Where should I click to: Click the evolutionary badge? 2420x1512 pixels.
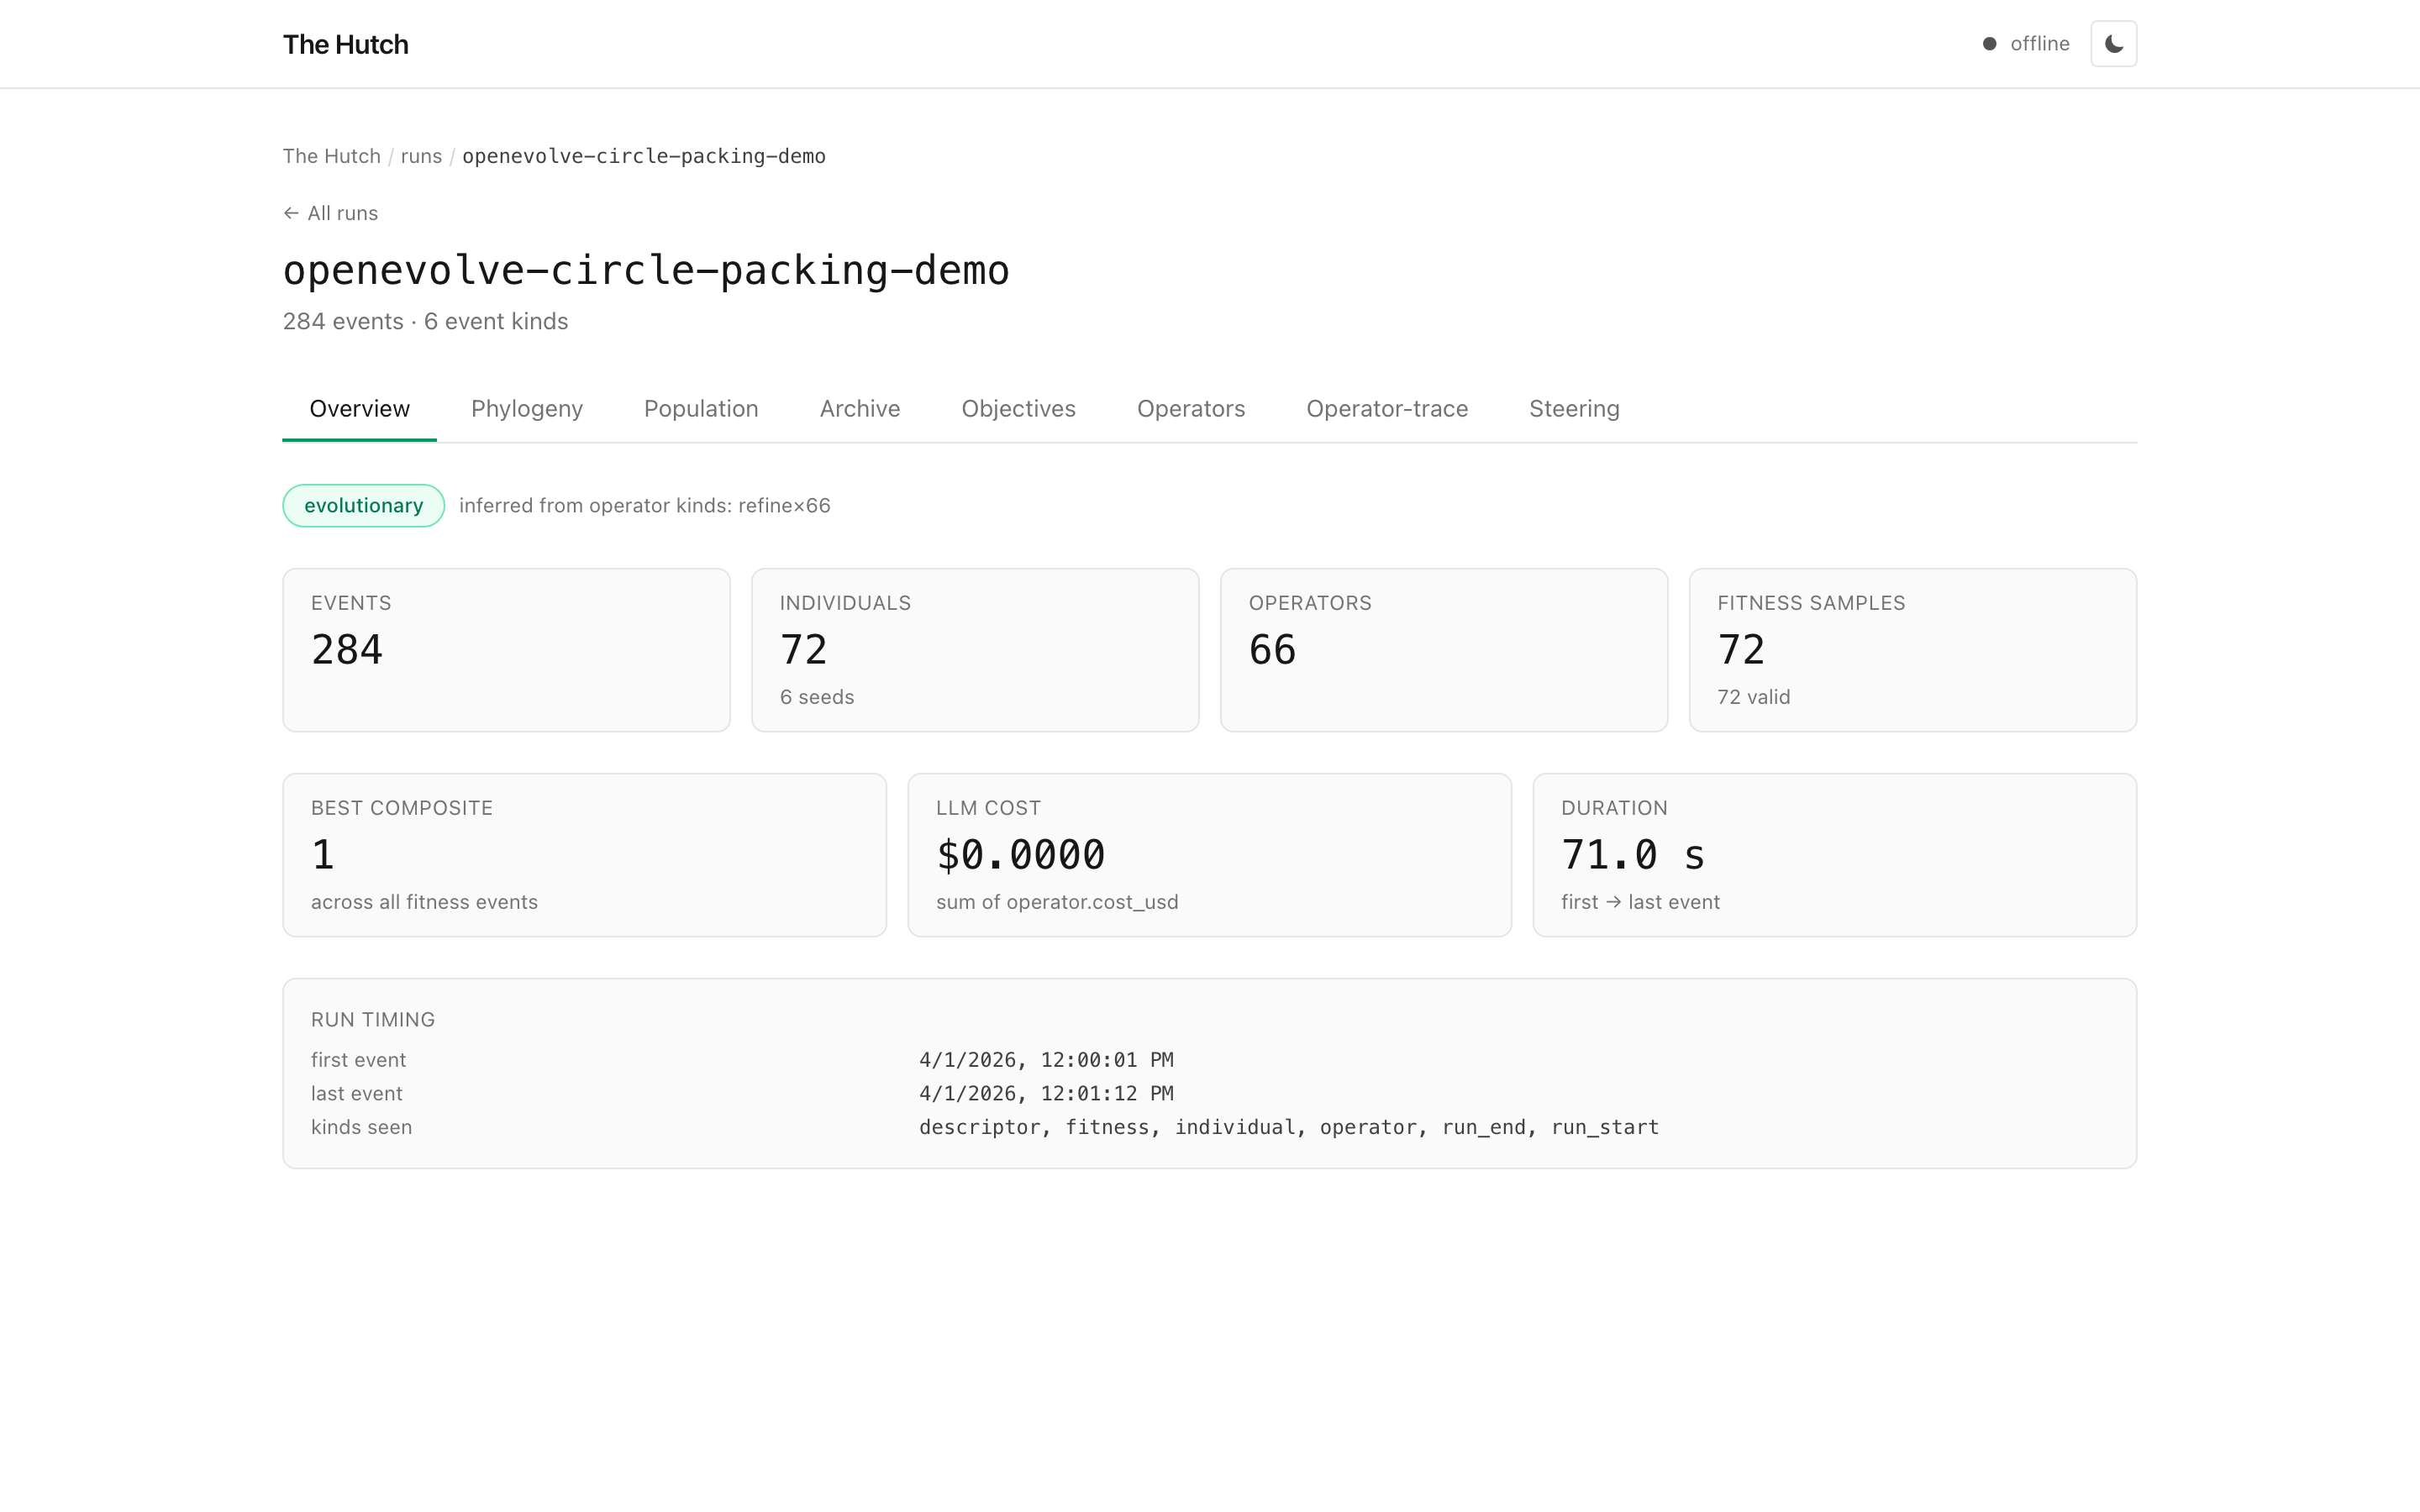pyautogui.click(x=364, y=506)
